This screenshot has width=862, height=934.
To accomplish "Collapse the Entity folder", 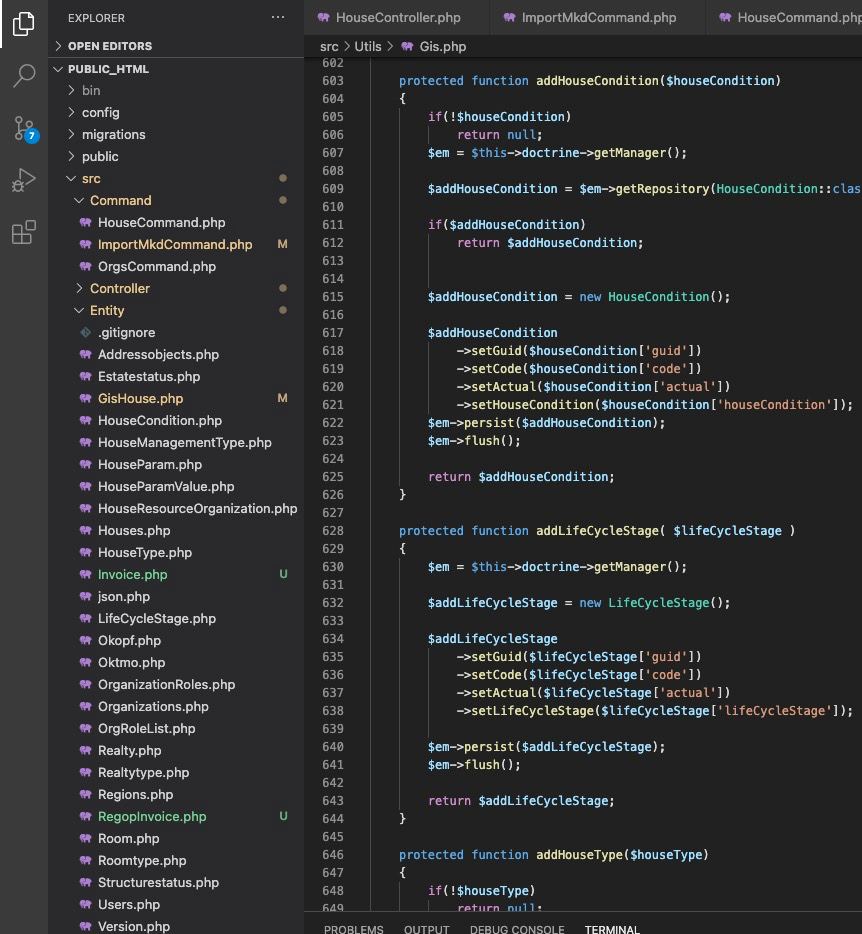I will point(176,311).
